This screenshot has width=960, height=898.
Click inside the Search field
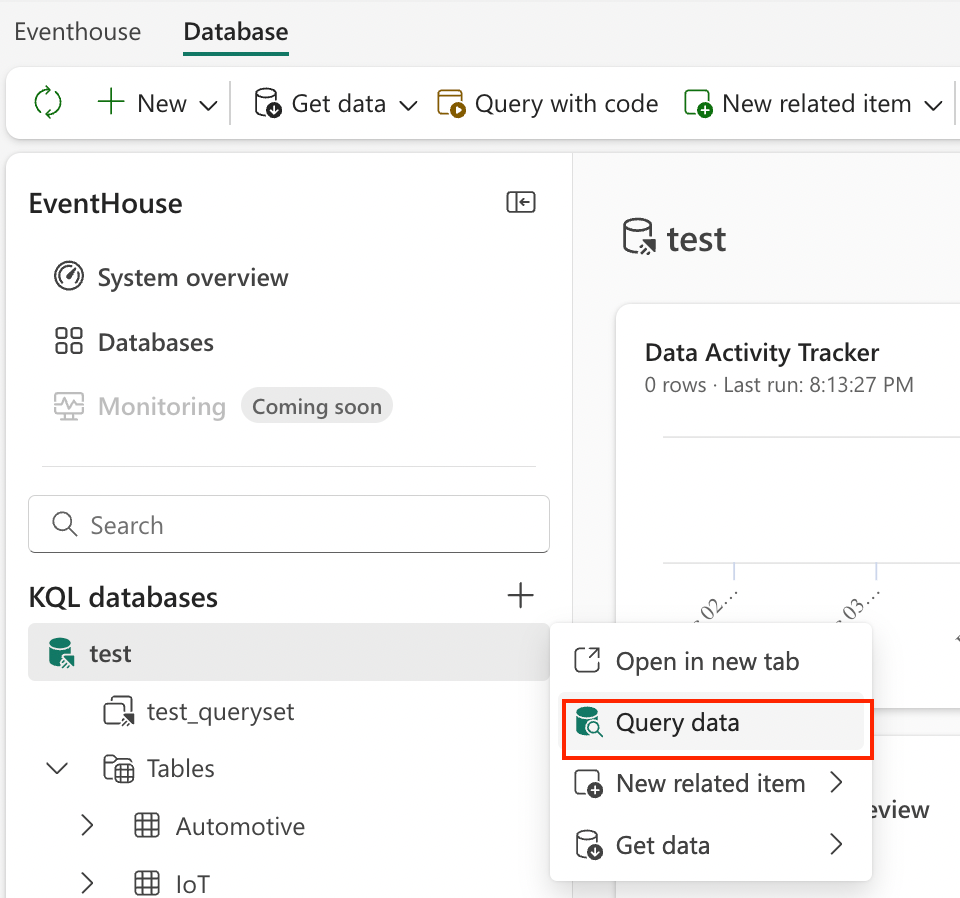point(289,525)
